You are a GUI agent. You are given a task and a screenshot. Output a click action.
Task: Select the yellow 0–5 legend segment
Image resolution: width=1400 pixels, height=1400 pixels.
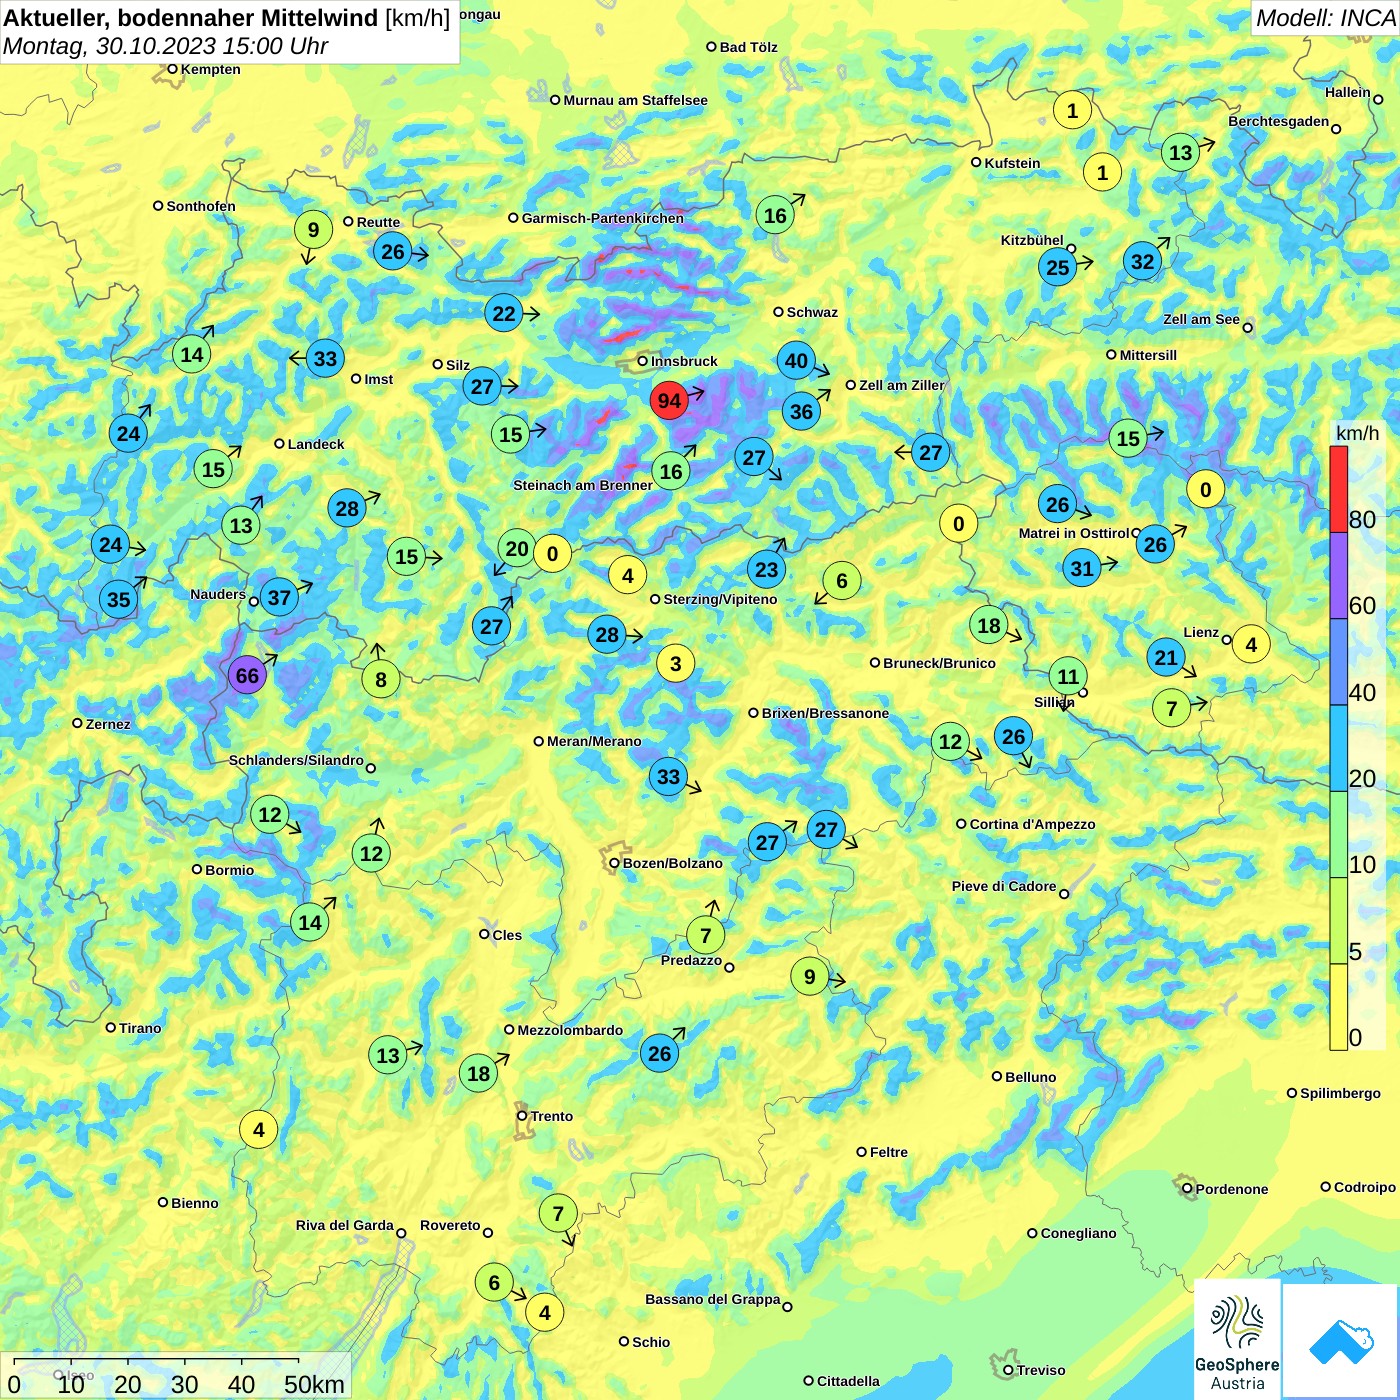click(x=1339, y=1007)
